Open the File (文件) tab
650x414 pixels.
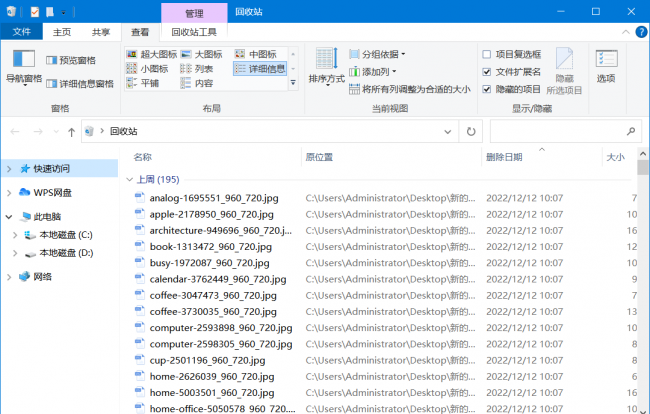pos(22,32)
